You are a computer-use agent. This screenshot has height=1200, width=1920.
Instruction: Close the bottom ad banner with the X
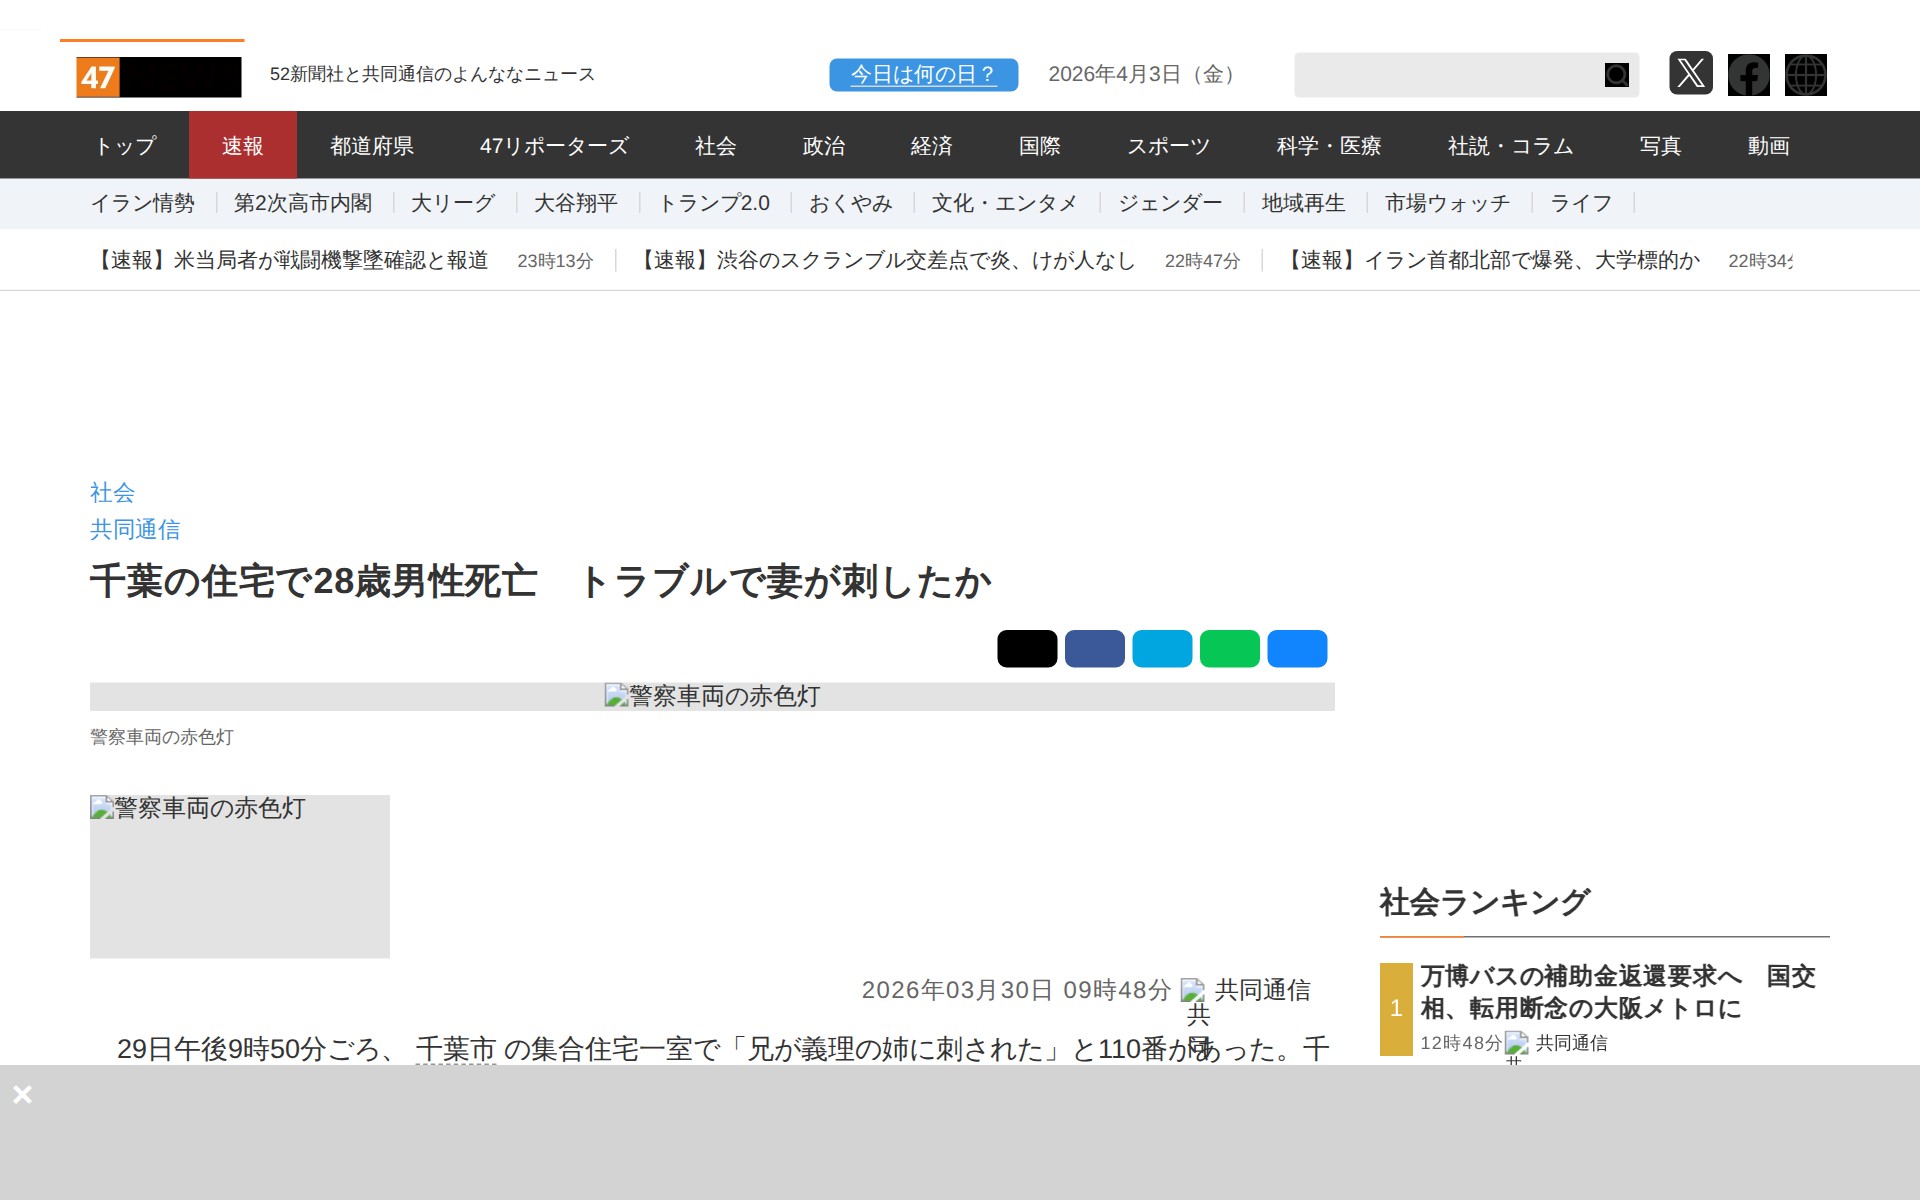(23, 1095)
